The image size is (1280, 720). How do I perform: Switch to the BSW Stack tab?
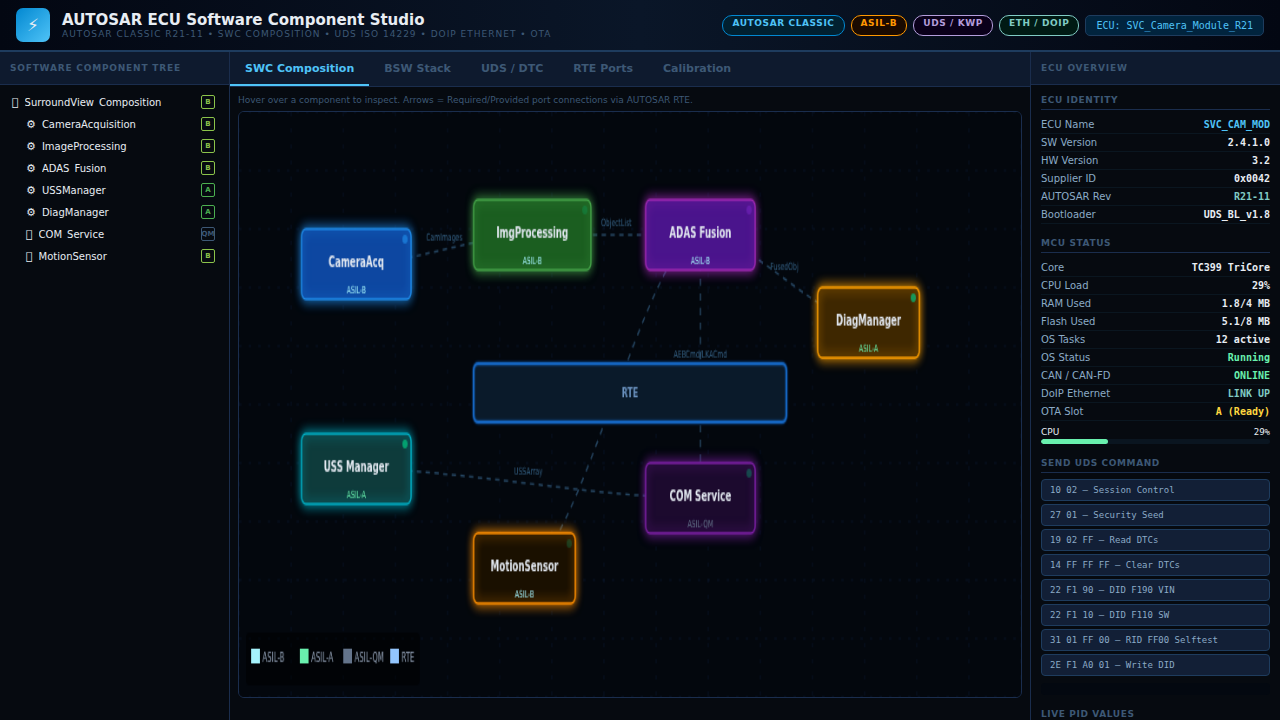pyautogui.click(x=417, y=68)
